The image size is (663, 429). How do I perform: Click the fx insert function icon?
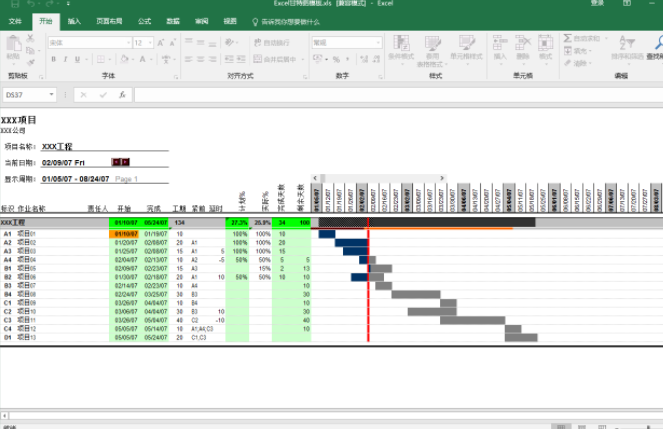pos(122,95)
